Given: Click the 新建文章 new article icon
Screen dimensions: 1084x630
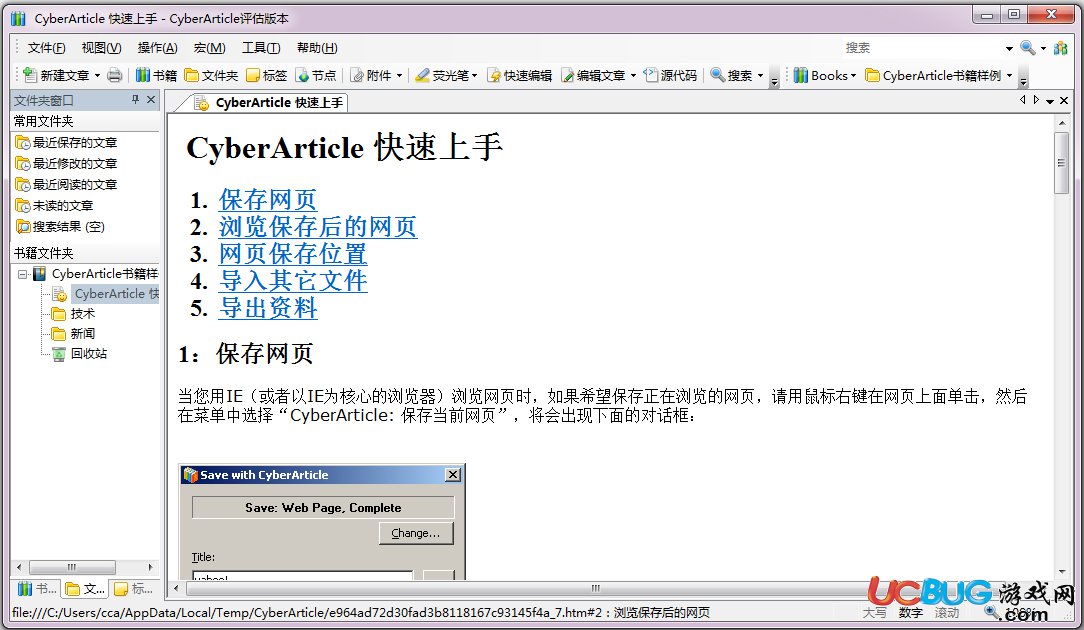Looking at the screenshot, I should (30, 75).
